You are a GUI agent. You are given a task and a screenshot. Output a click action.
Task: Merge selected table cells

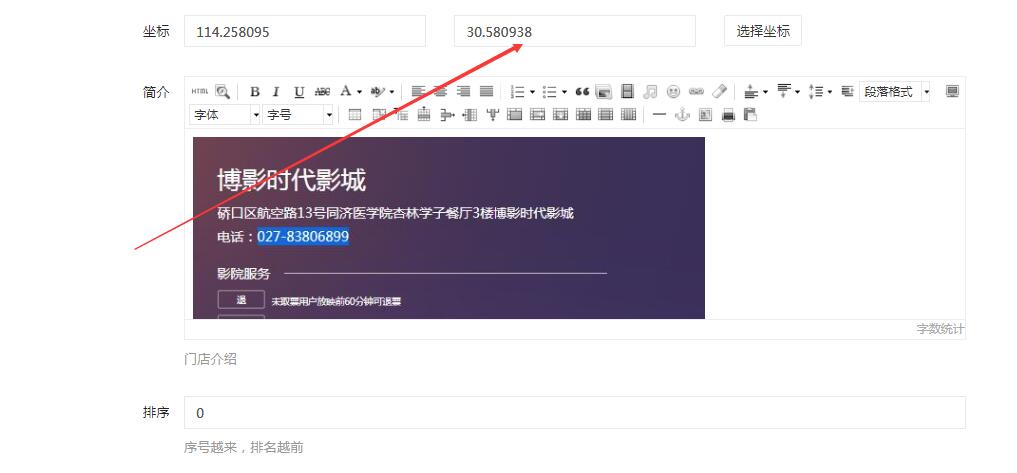point(514,115)
